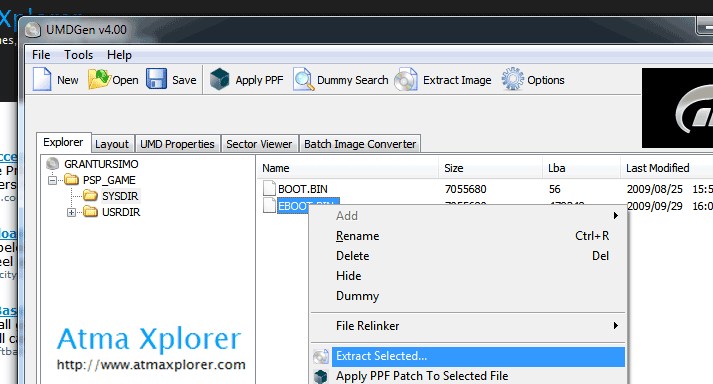Viewport: 713px width, 384px height.
Task: Collapse the PSP_GAME tree node
Action: 53,180
